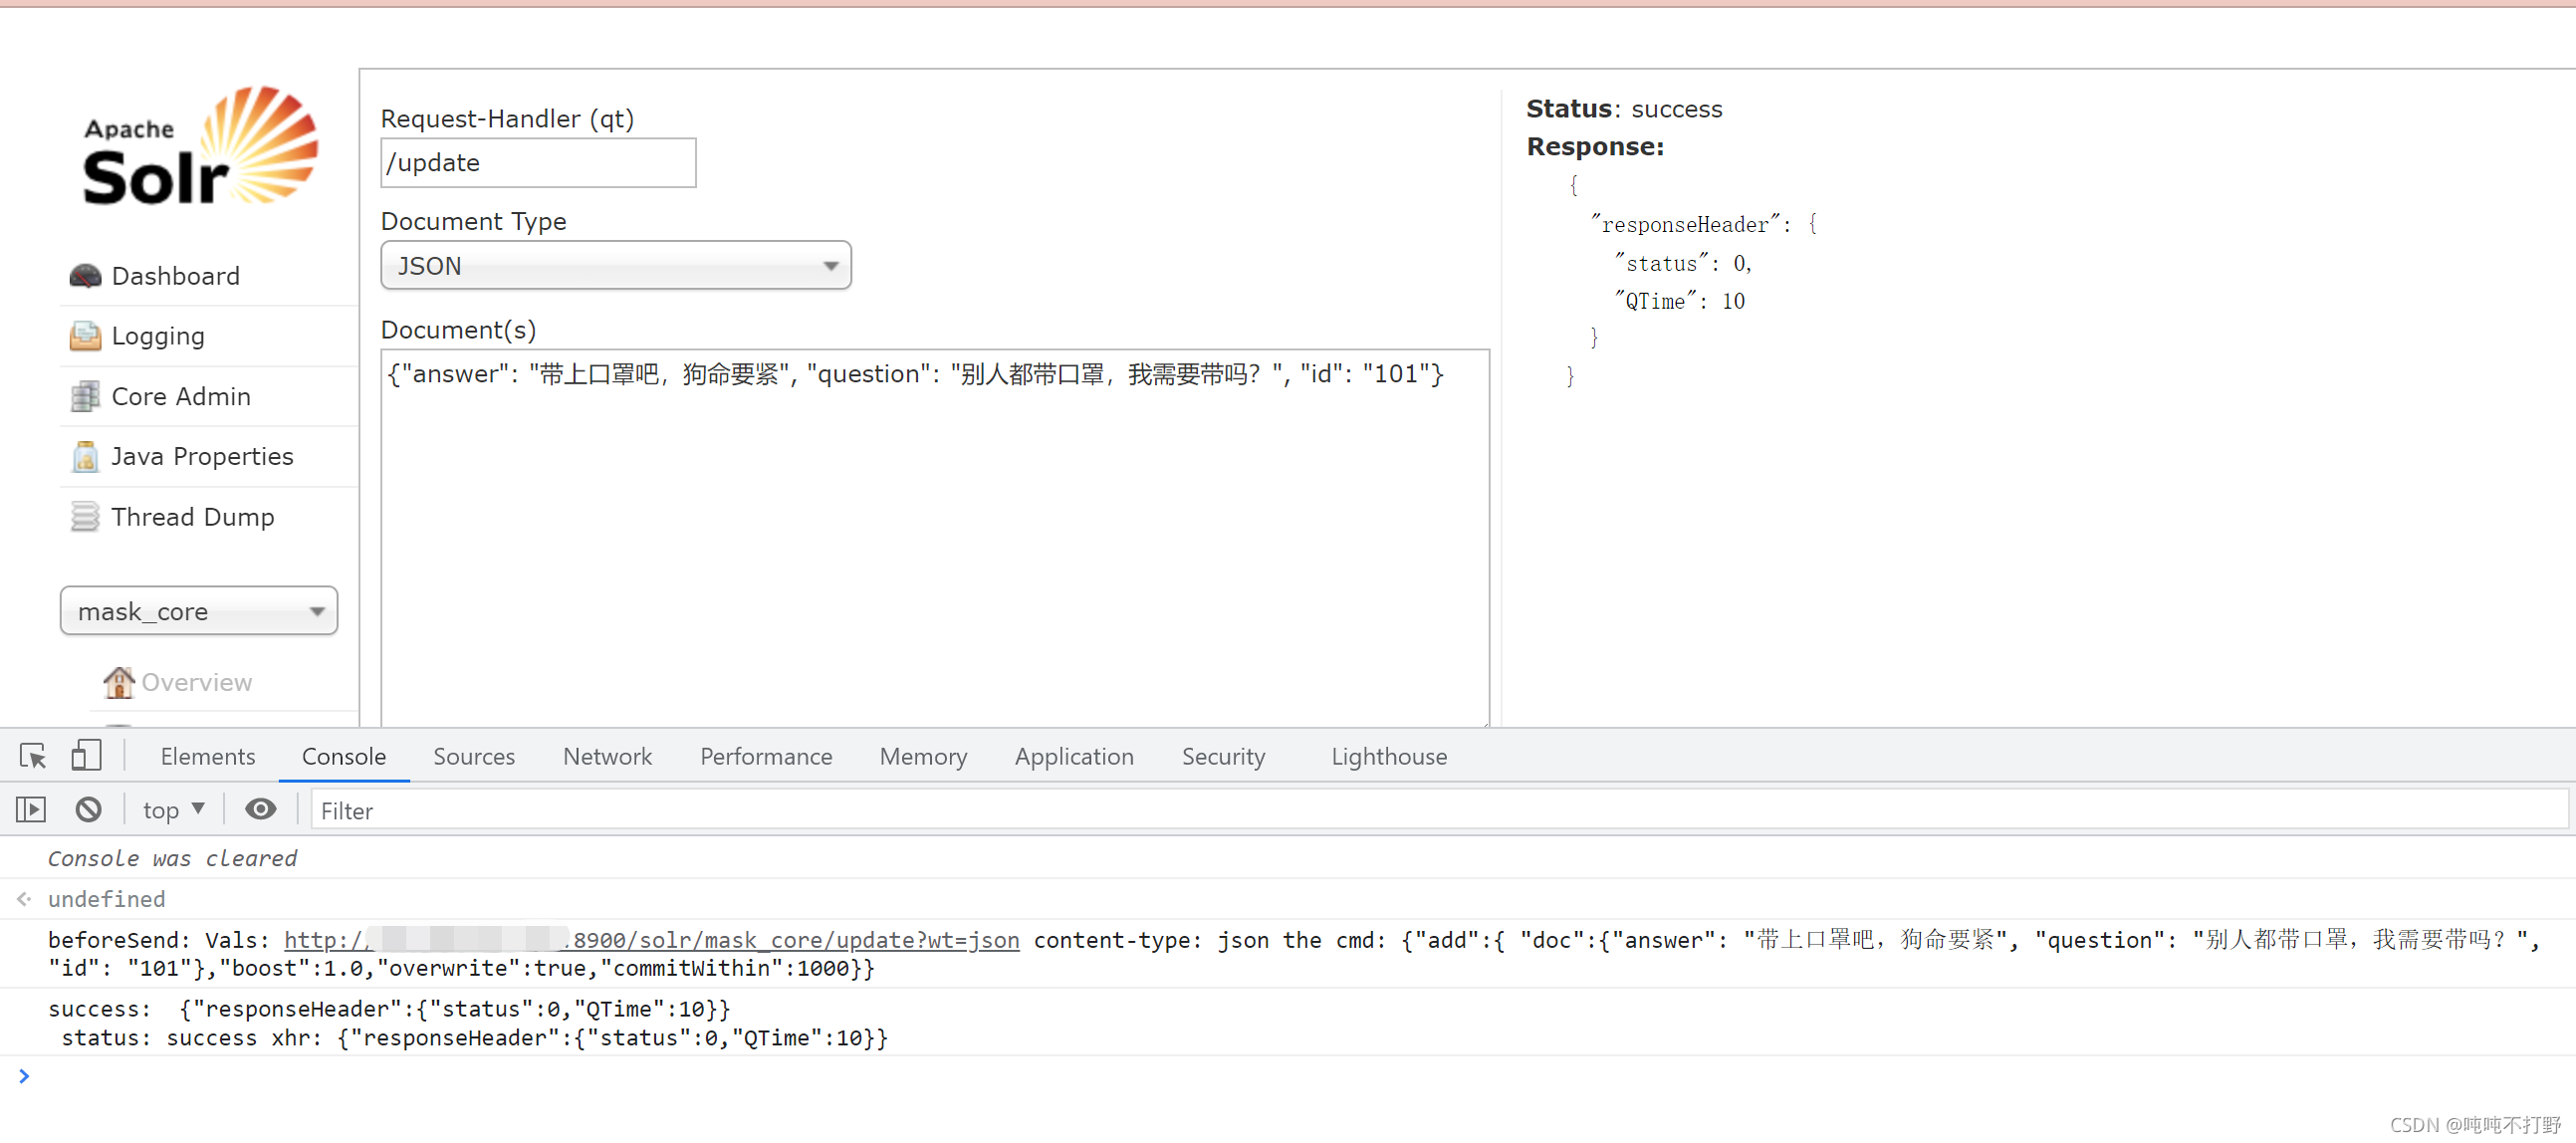Switch to the Network tab
This screenshot has height=1143, width=2576.
(607, 757)
